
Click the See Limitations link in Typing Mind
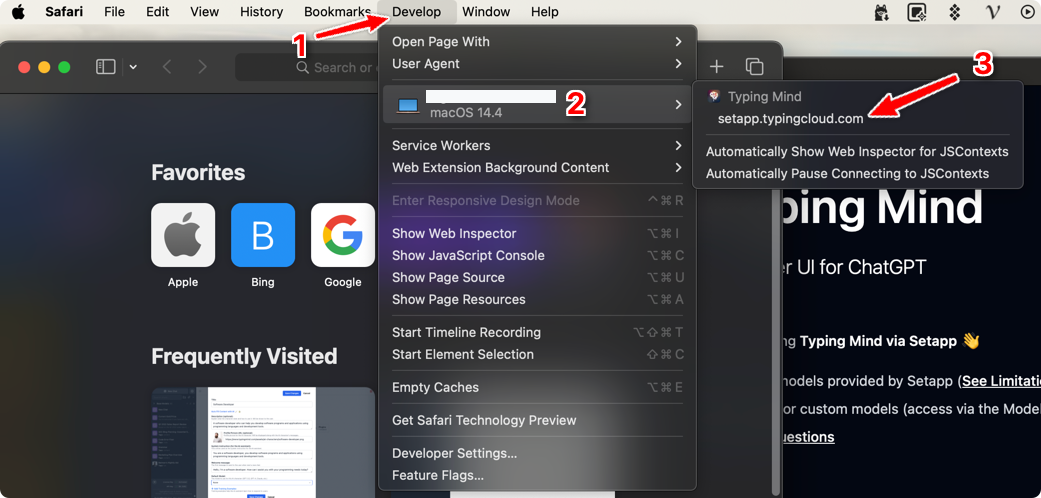[x=1001, y=381]
